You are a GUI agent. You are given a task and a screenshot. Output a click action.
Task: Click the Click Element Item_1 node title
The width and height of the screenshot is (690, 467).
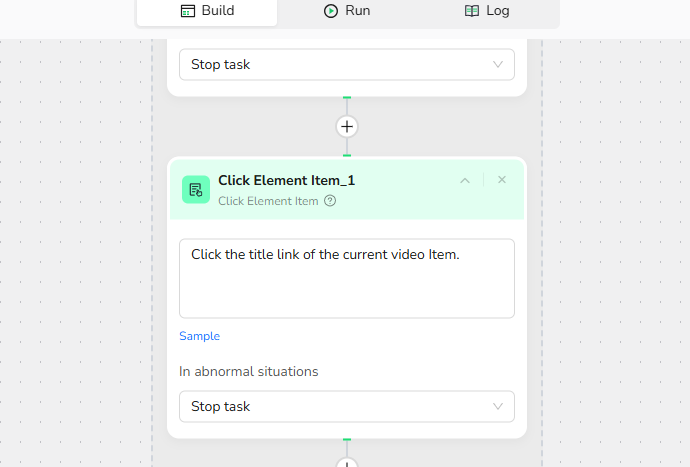pos(286,180)
